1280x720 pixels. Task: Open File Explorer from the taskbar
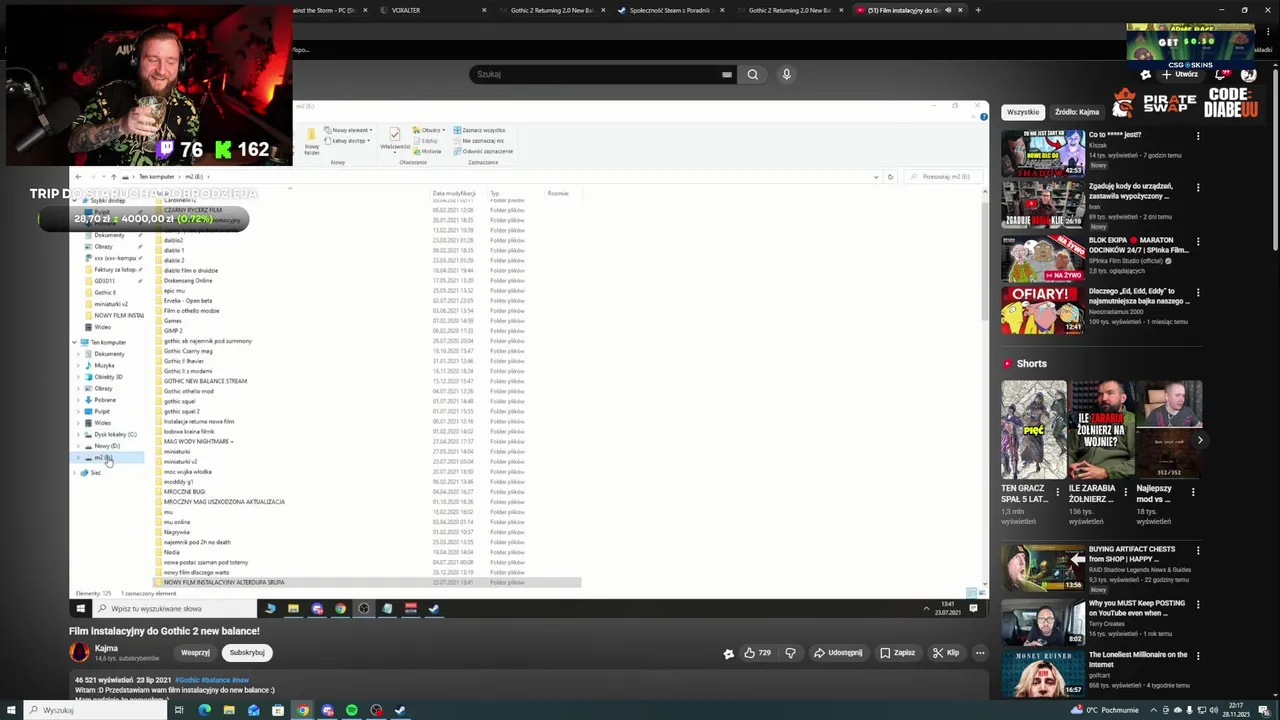click(x=229, y=710)
